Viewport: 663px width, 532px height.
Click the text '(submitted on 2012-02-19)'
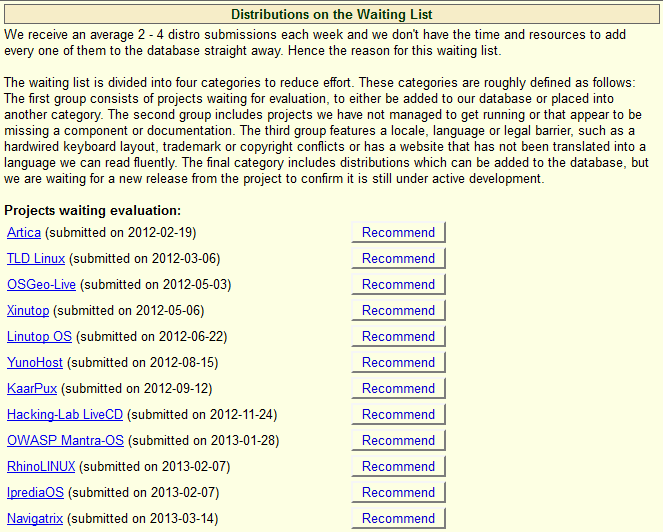pyautogui.click(x=121, y=232)
